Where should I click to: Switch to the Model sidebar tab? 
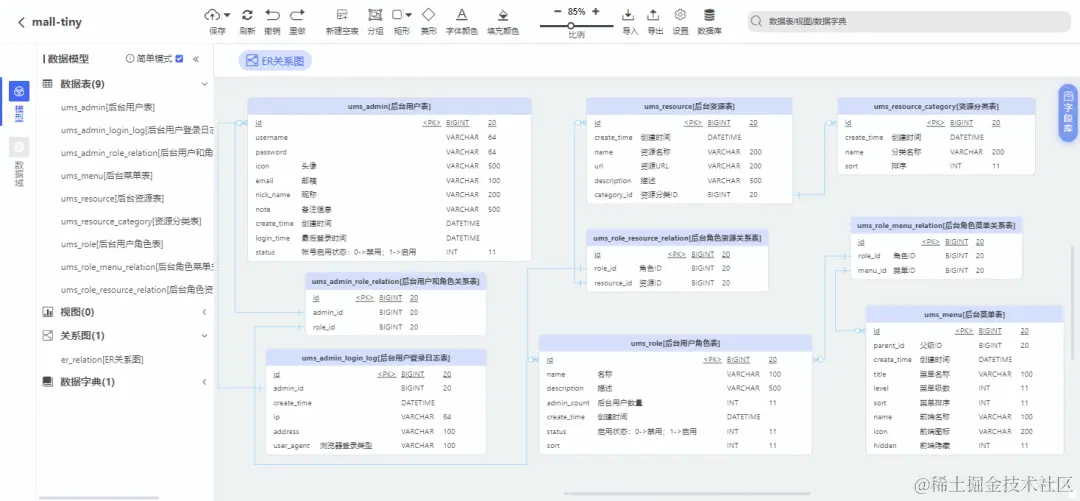tap(19, 101)
